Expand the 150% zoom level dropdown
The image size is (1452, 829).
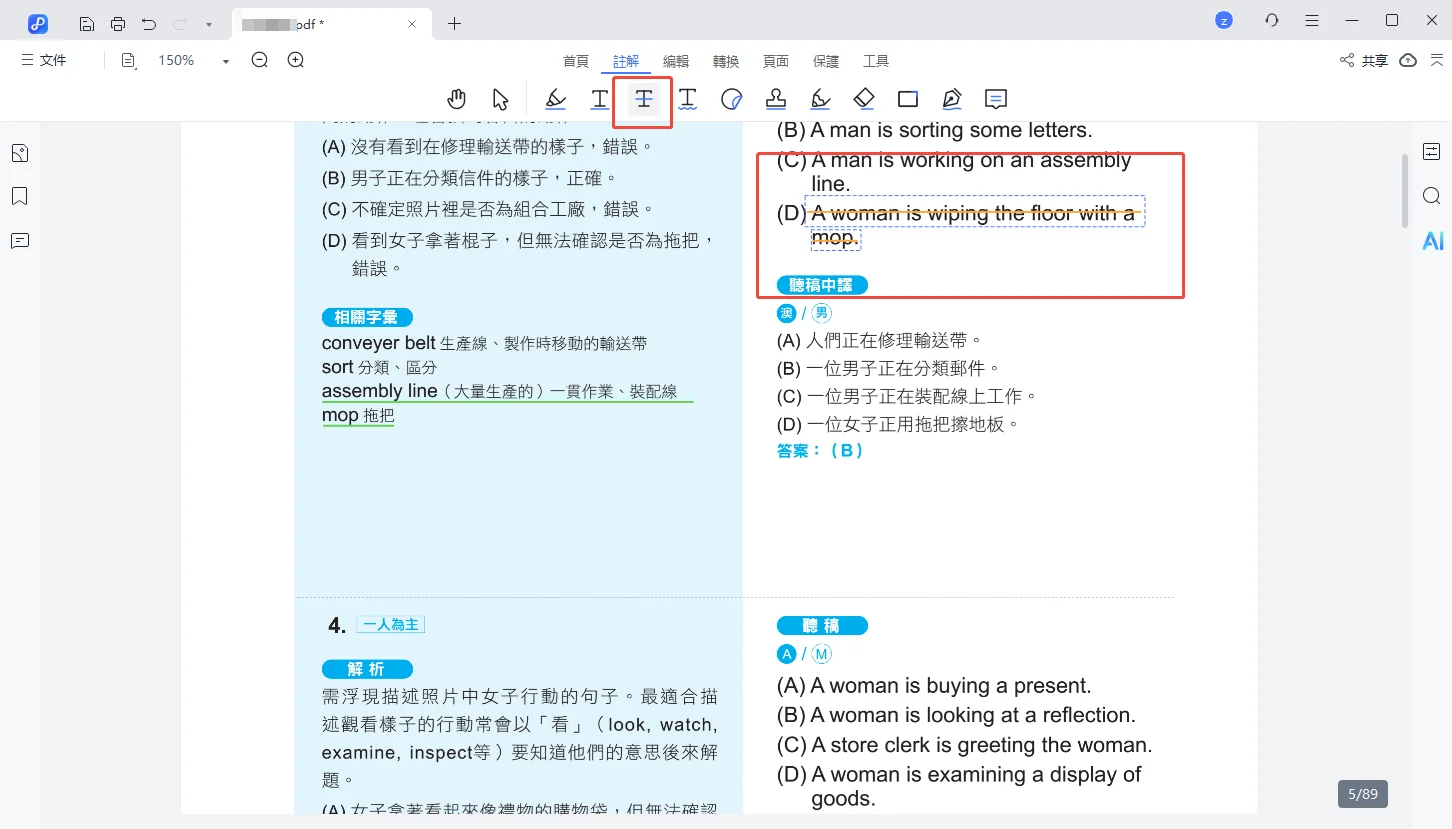pyautogui.click(x=226, y=61)
